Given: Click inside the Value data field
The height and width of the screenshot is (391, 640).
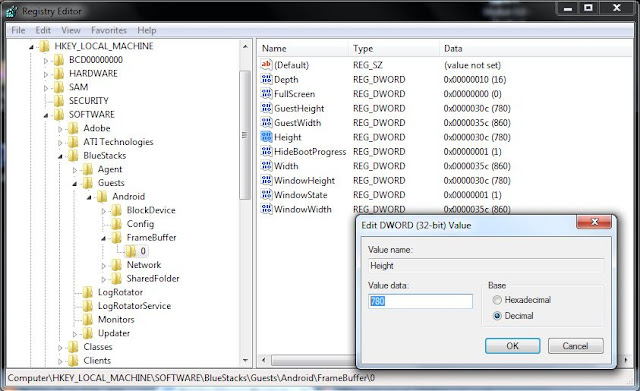Looking at the screenshot, I should coord(420,301).
